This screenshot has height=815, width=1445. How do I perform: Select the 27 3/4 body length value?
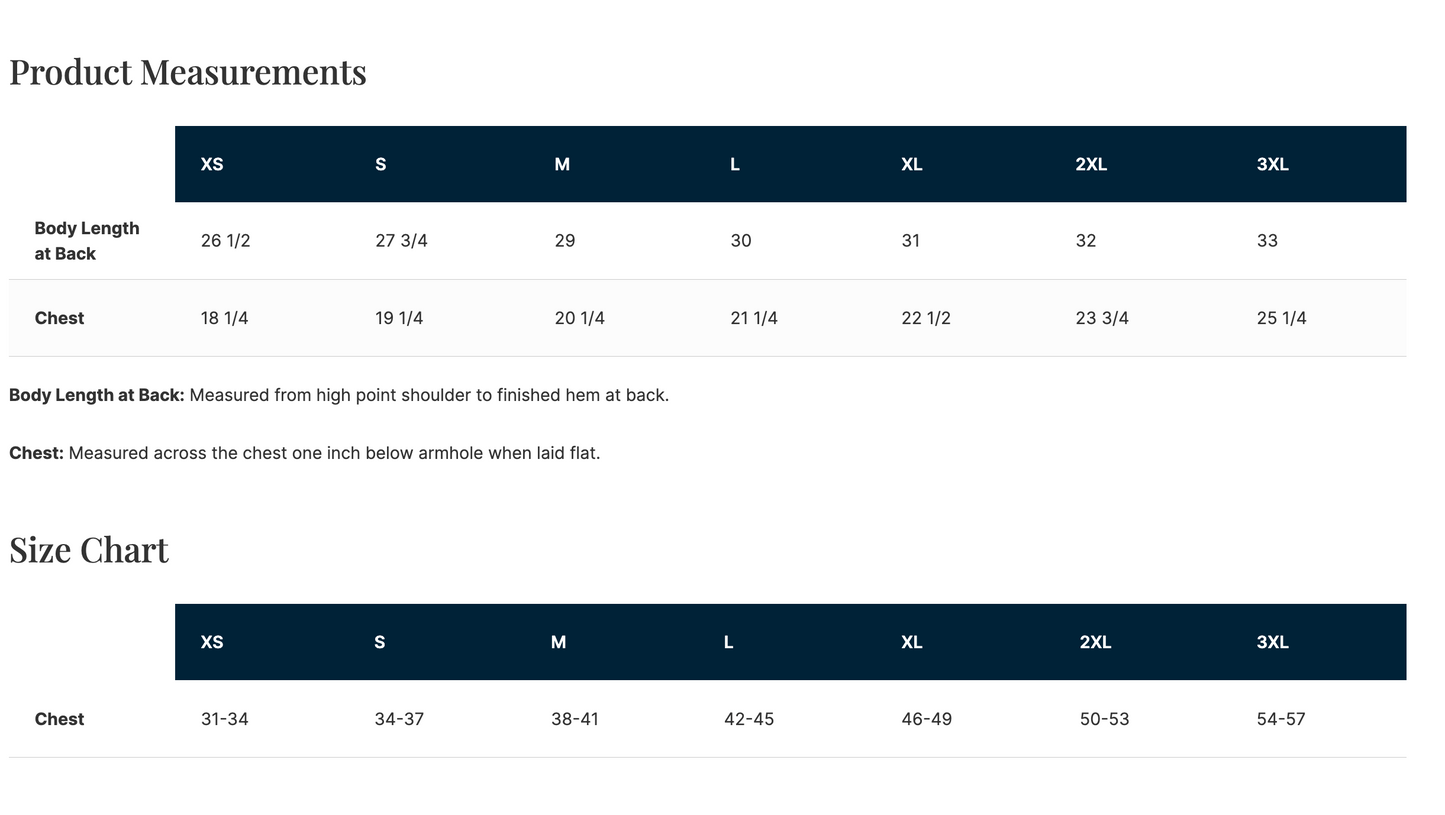coord(401,241)
